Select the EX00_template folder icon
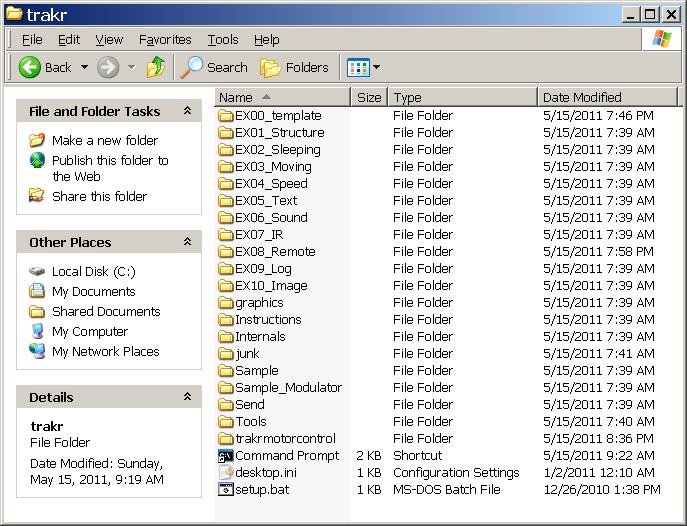 click(x=226, y=116)
